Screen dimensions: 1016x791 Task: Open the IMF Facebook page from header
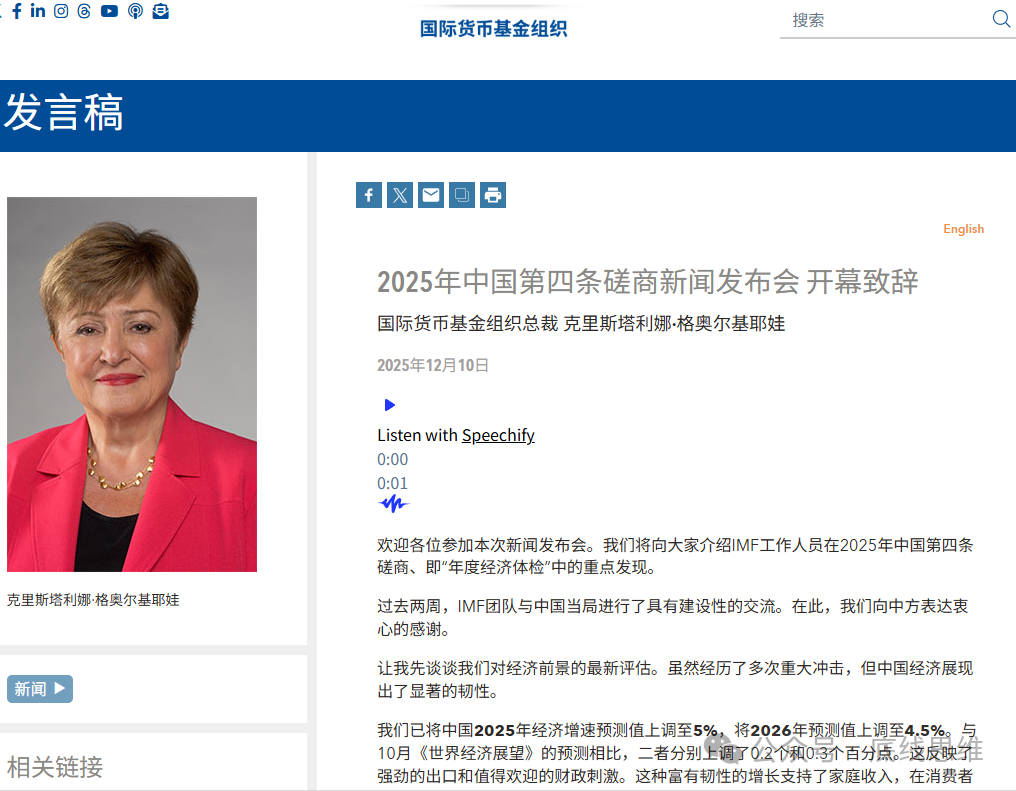coord(17,11)
